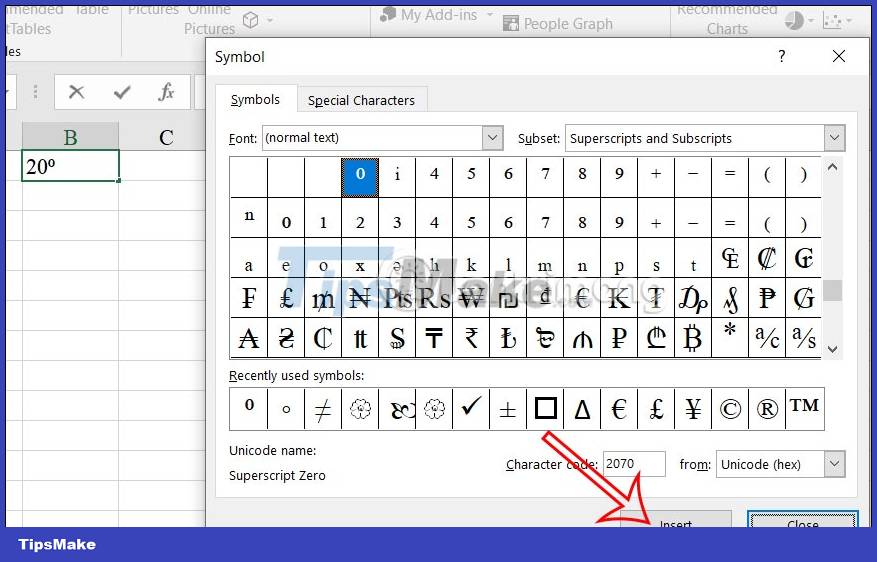
Task: Choose the Kip sign ₭
Action: point(619,299)
